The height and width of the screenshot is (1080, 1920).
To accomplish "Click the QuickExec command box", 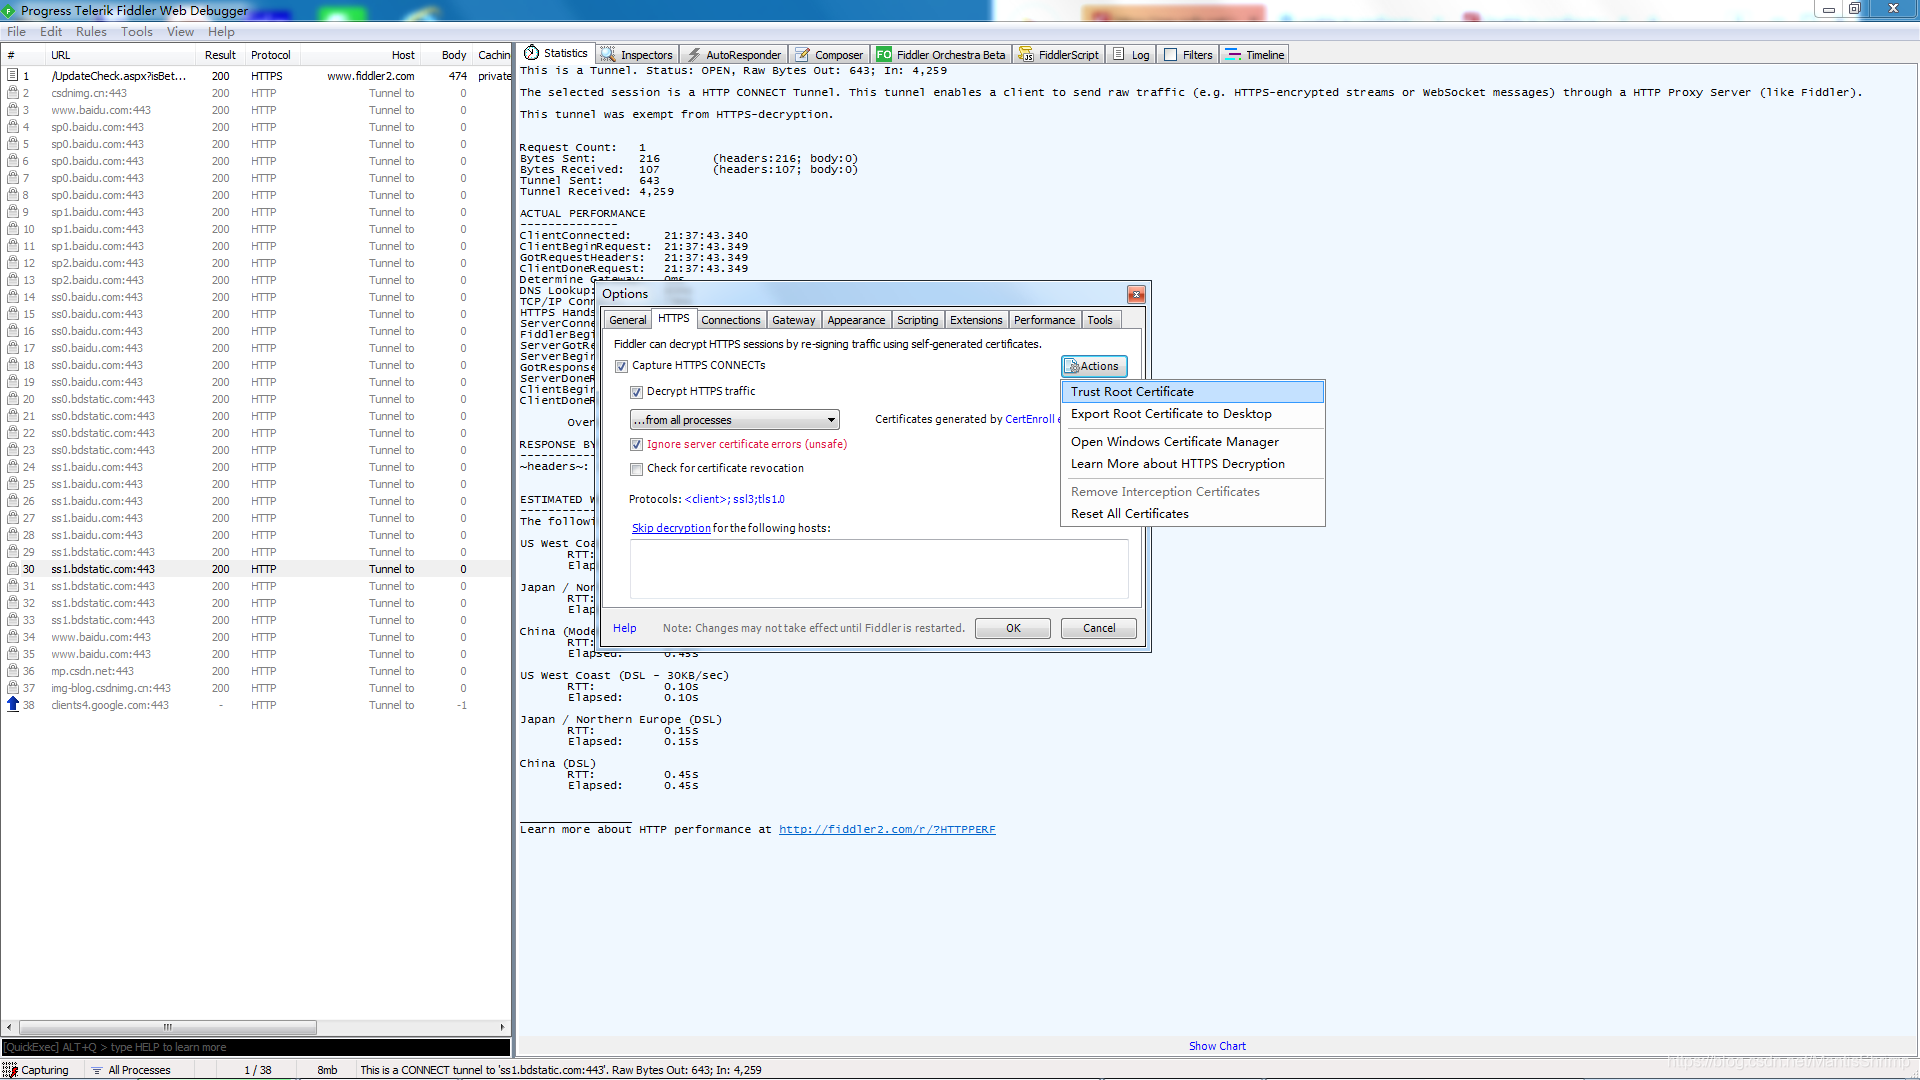I will pyautogui.click(x=256, y=1047).
